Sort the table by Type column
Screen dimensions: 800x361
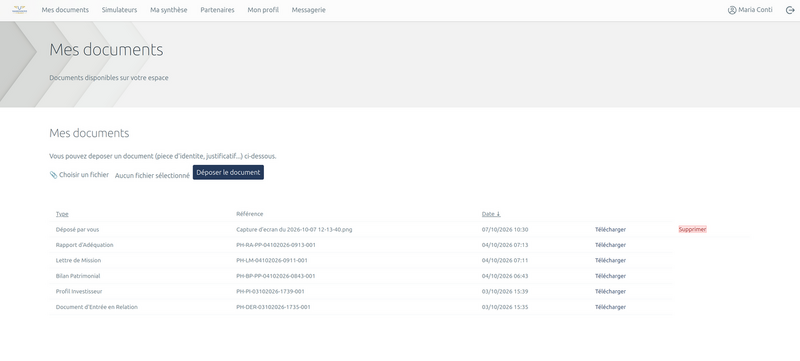(x=62, y=214)
